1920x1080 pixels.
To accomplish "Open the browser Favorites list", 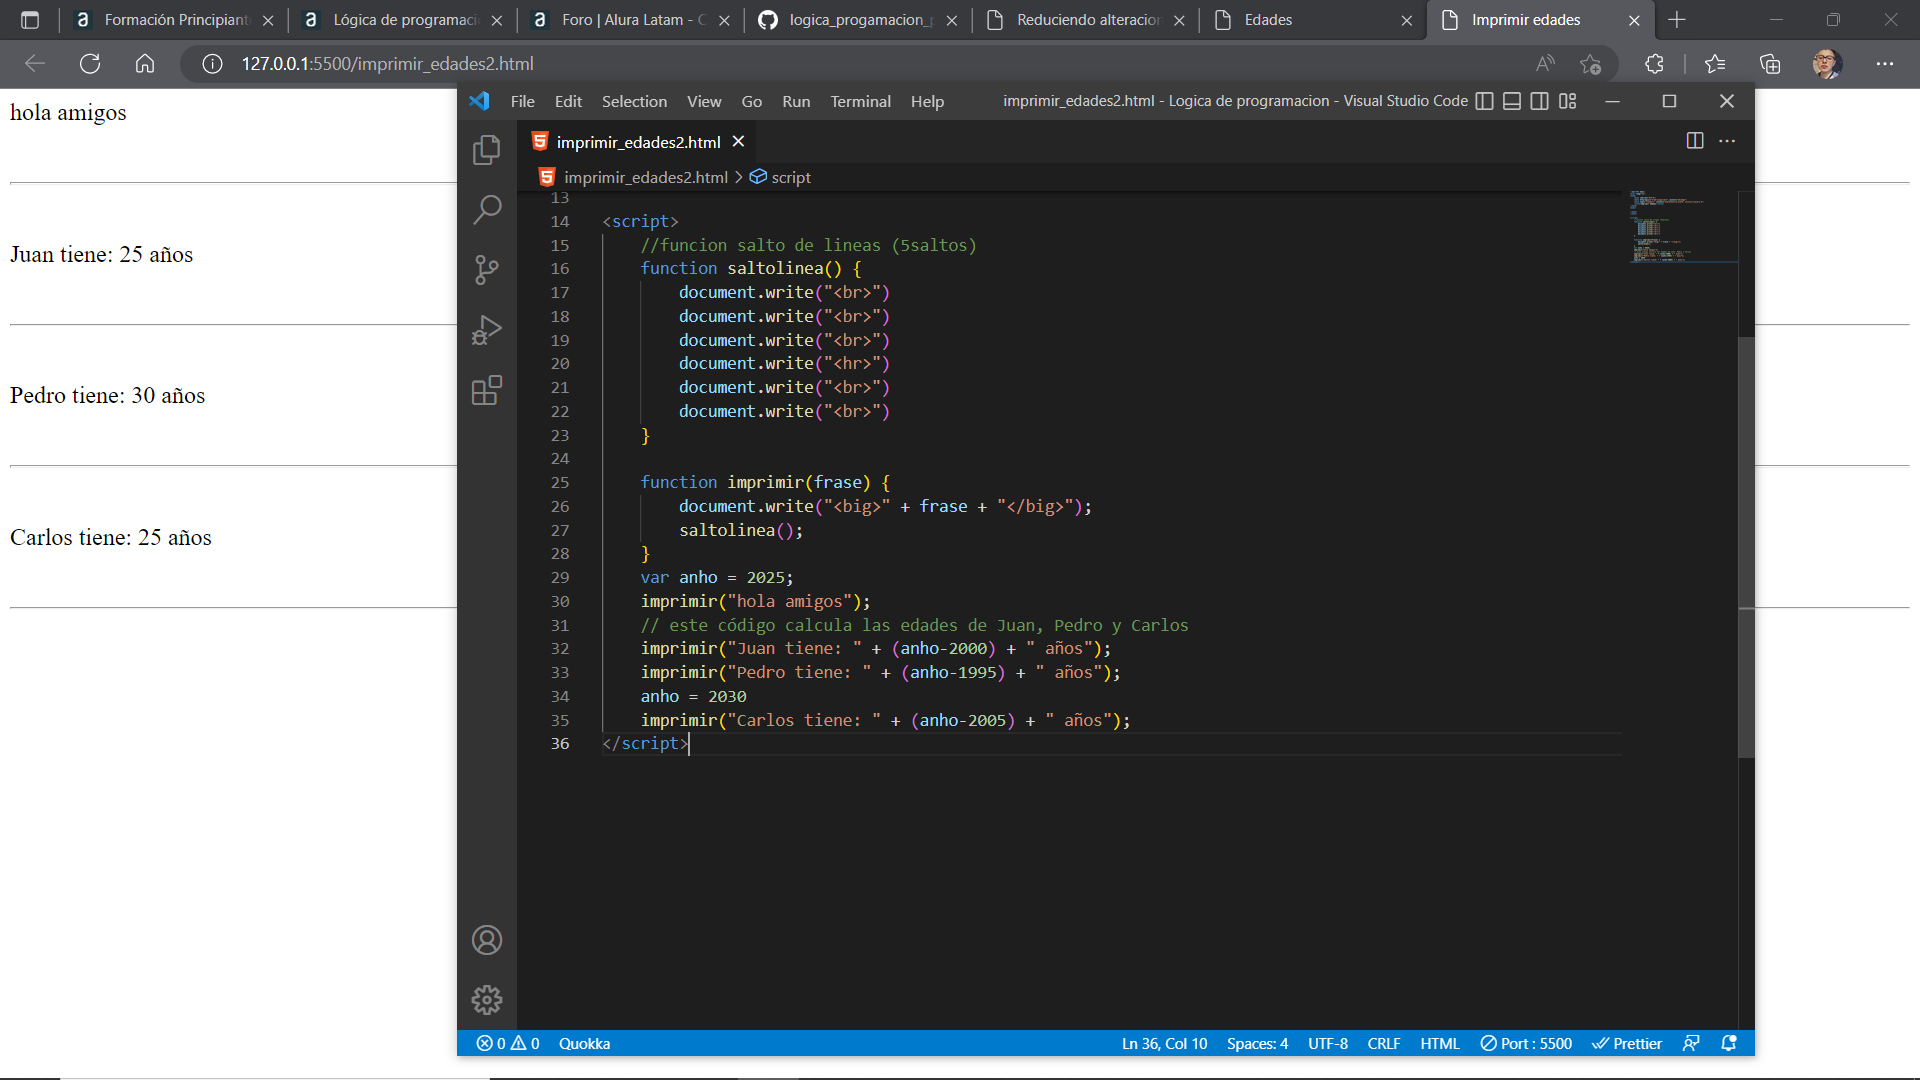I will point(1715,64).
